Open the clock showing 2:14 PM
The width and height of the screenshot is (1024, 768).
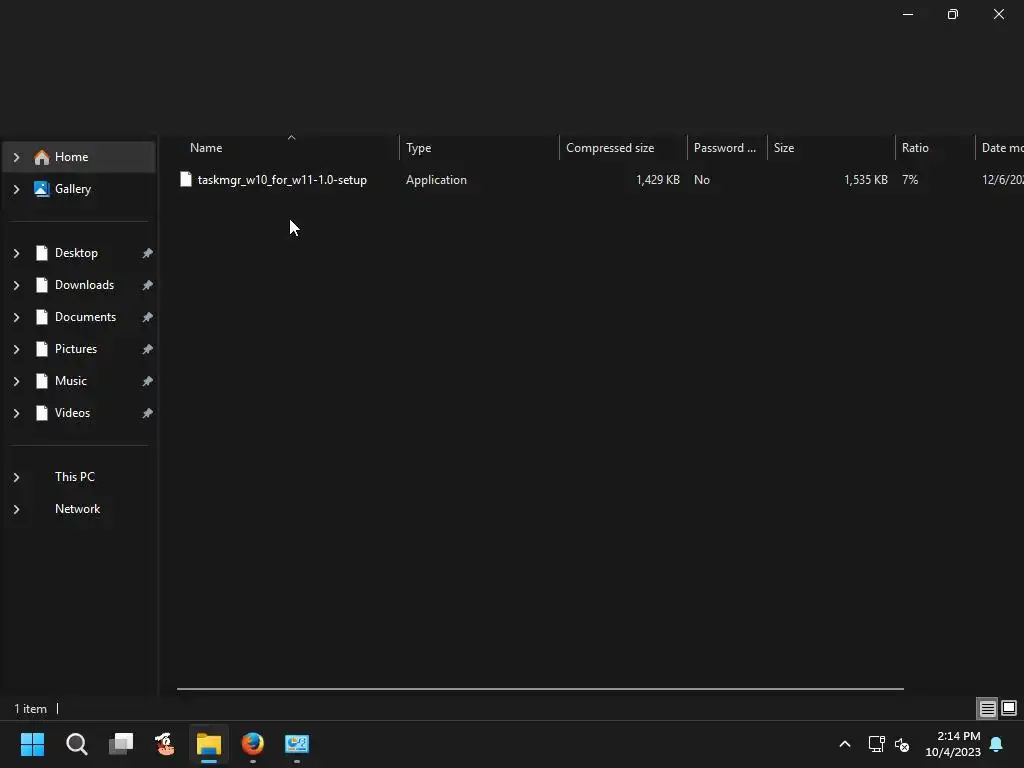953,744
